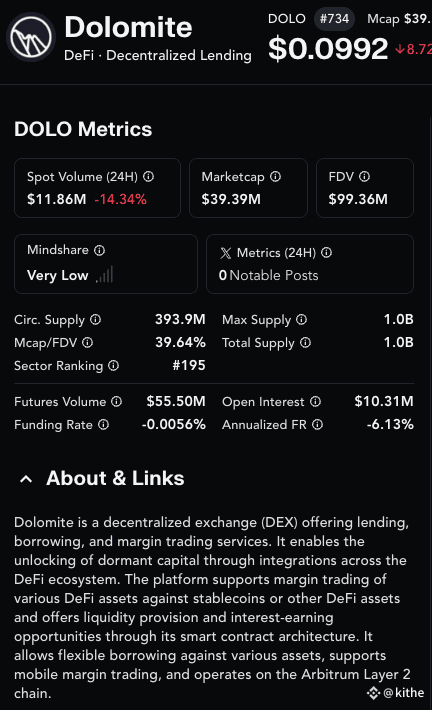Click info icon beside Marketcap
Viewport: 432px width, 710px height.
pyautogui.click(x=275, y=177)
